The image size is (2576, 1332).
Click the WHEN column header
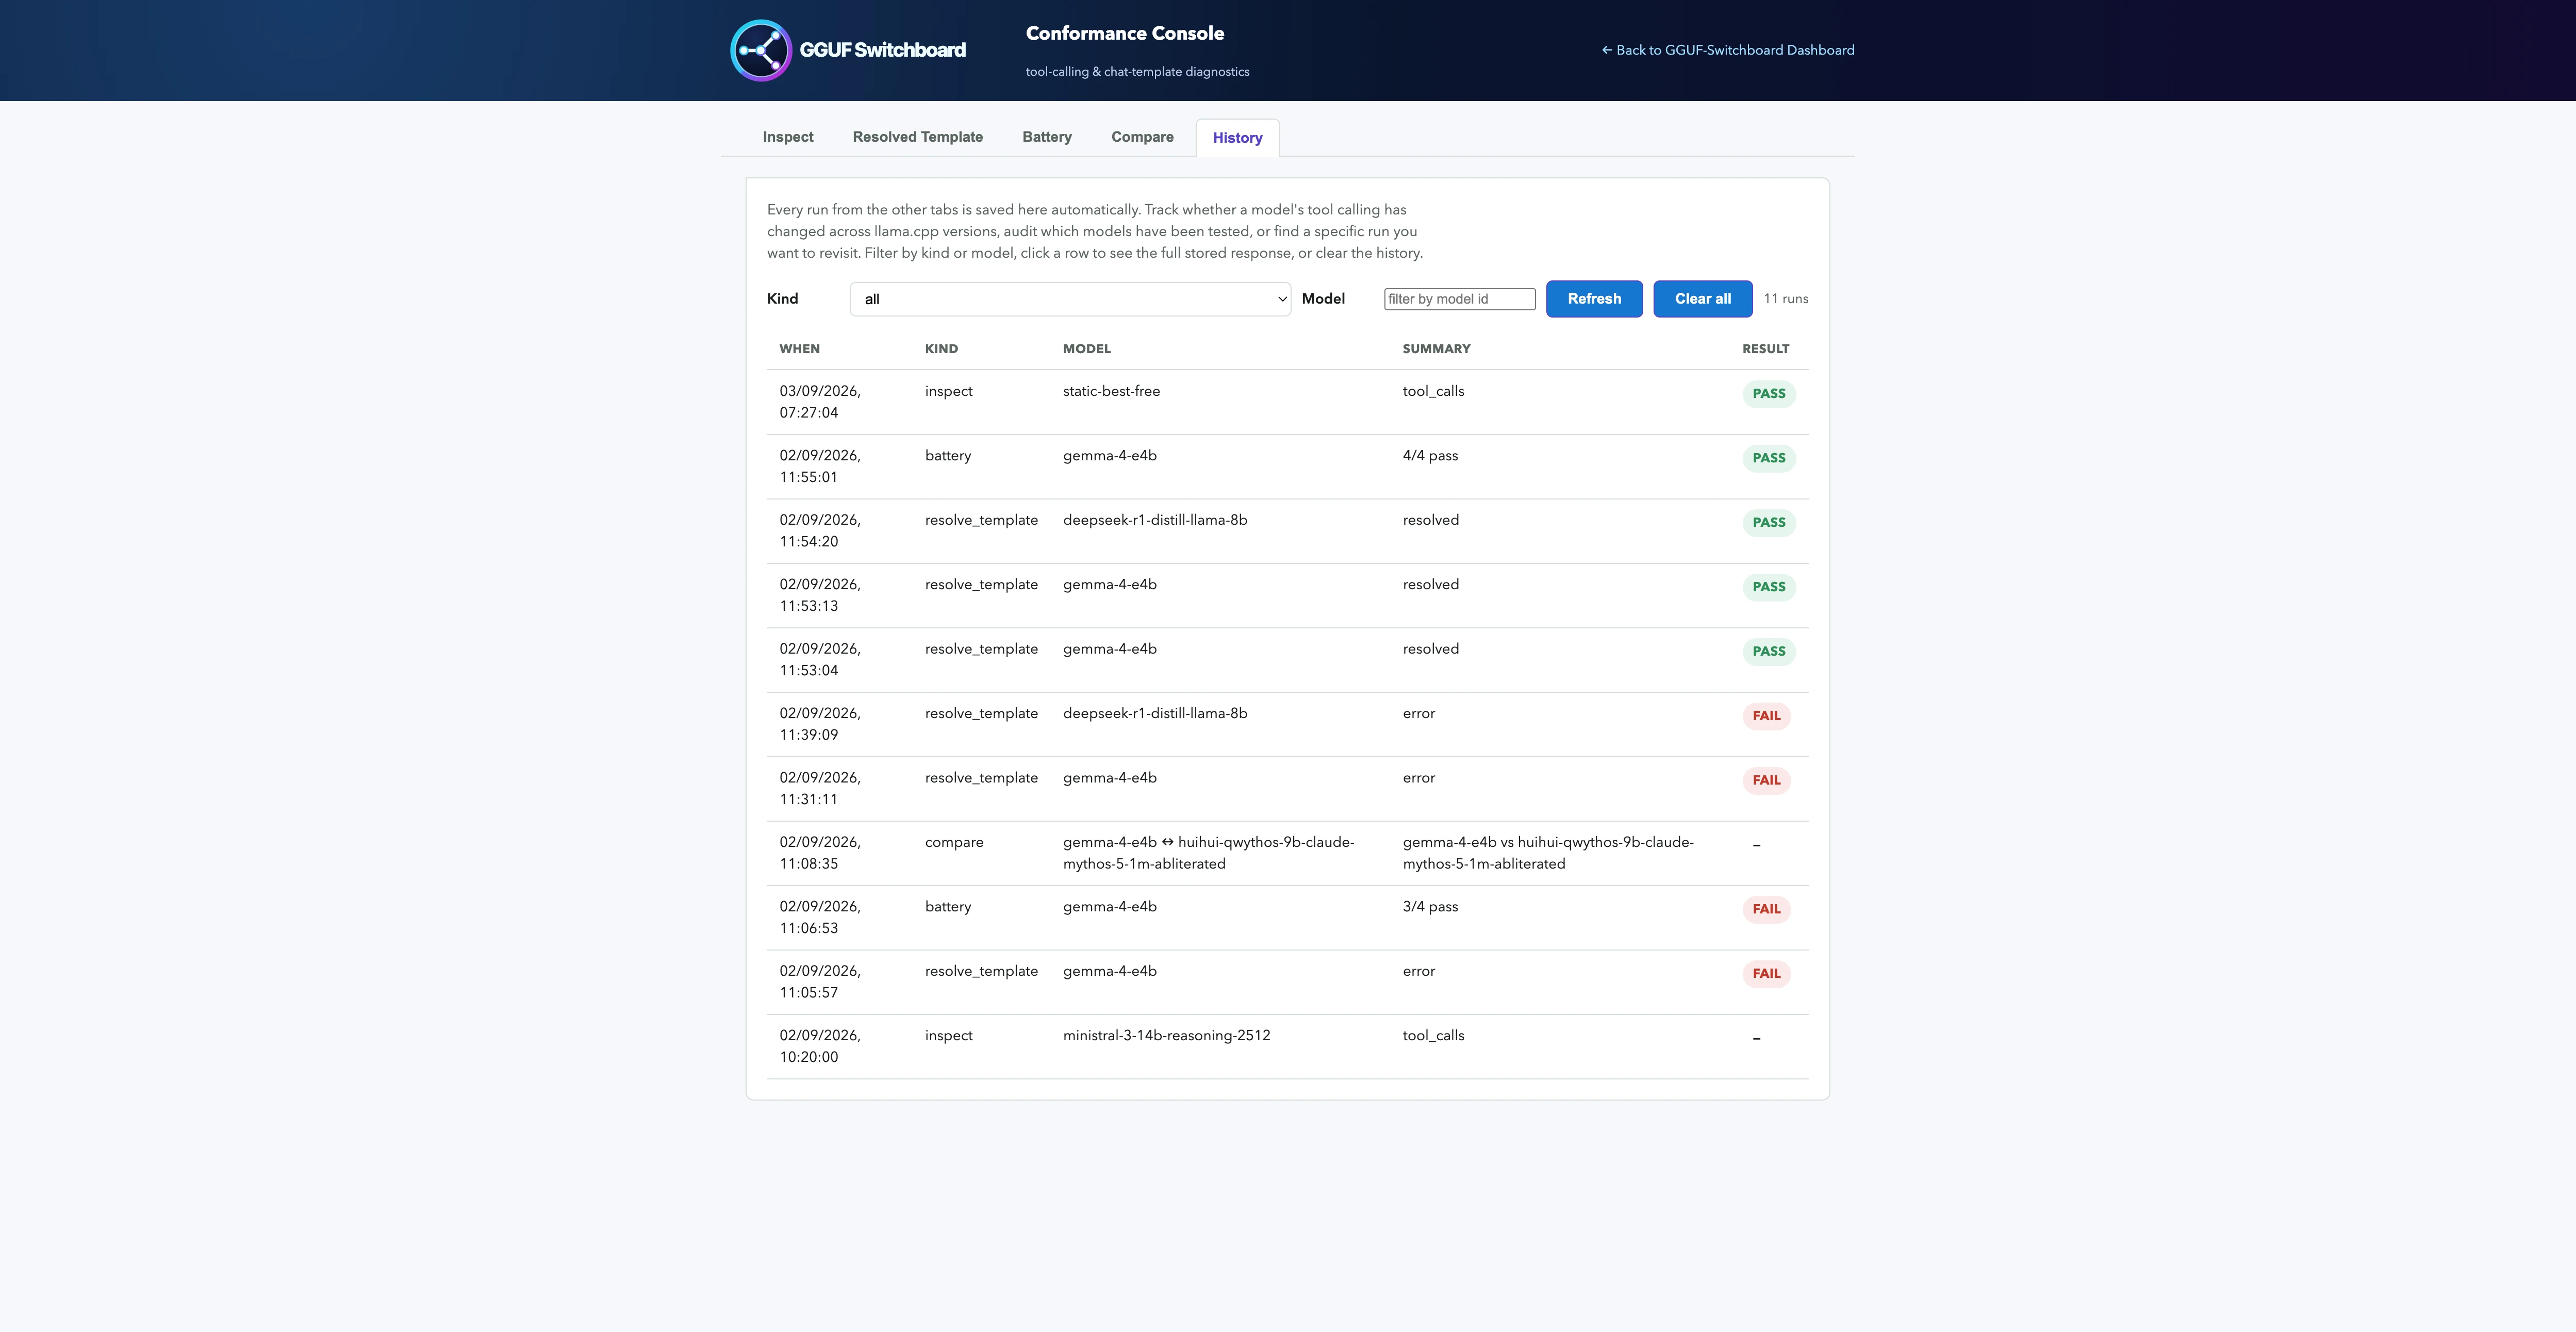(799, 349)
